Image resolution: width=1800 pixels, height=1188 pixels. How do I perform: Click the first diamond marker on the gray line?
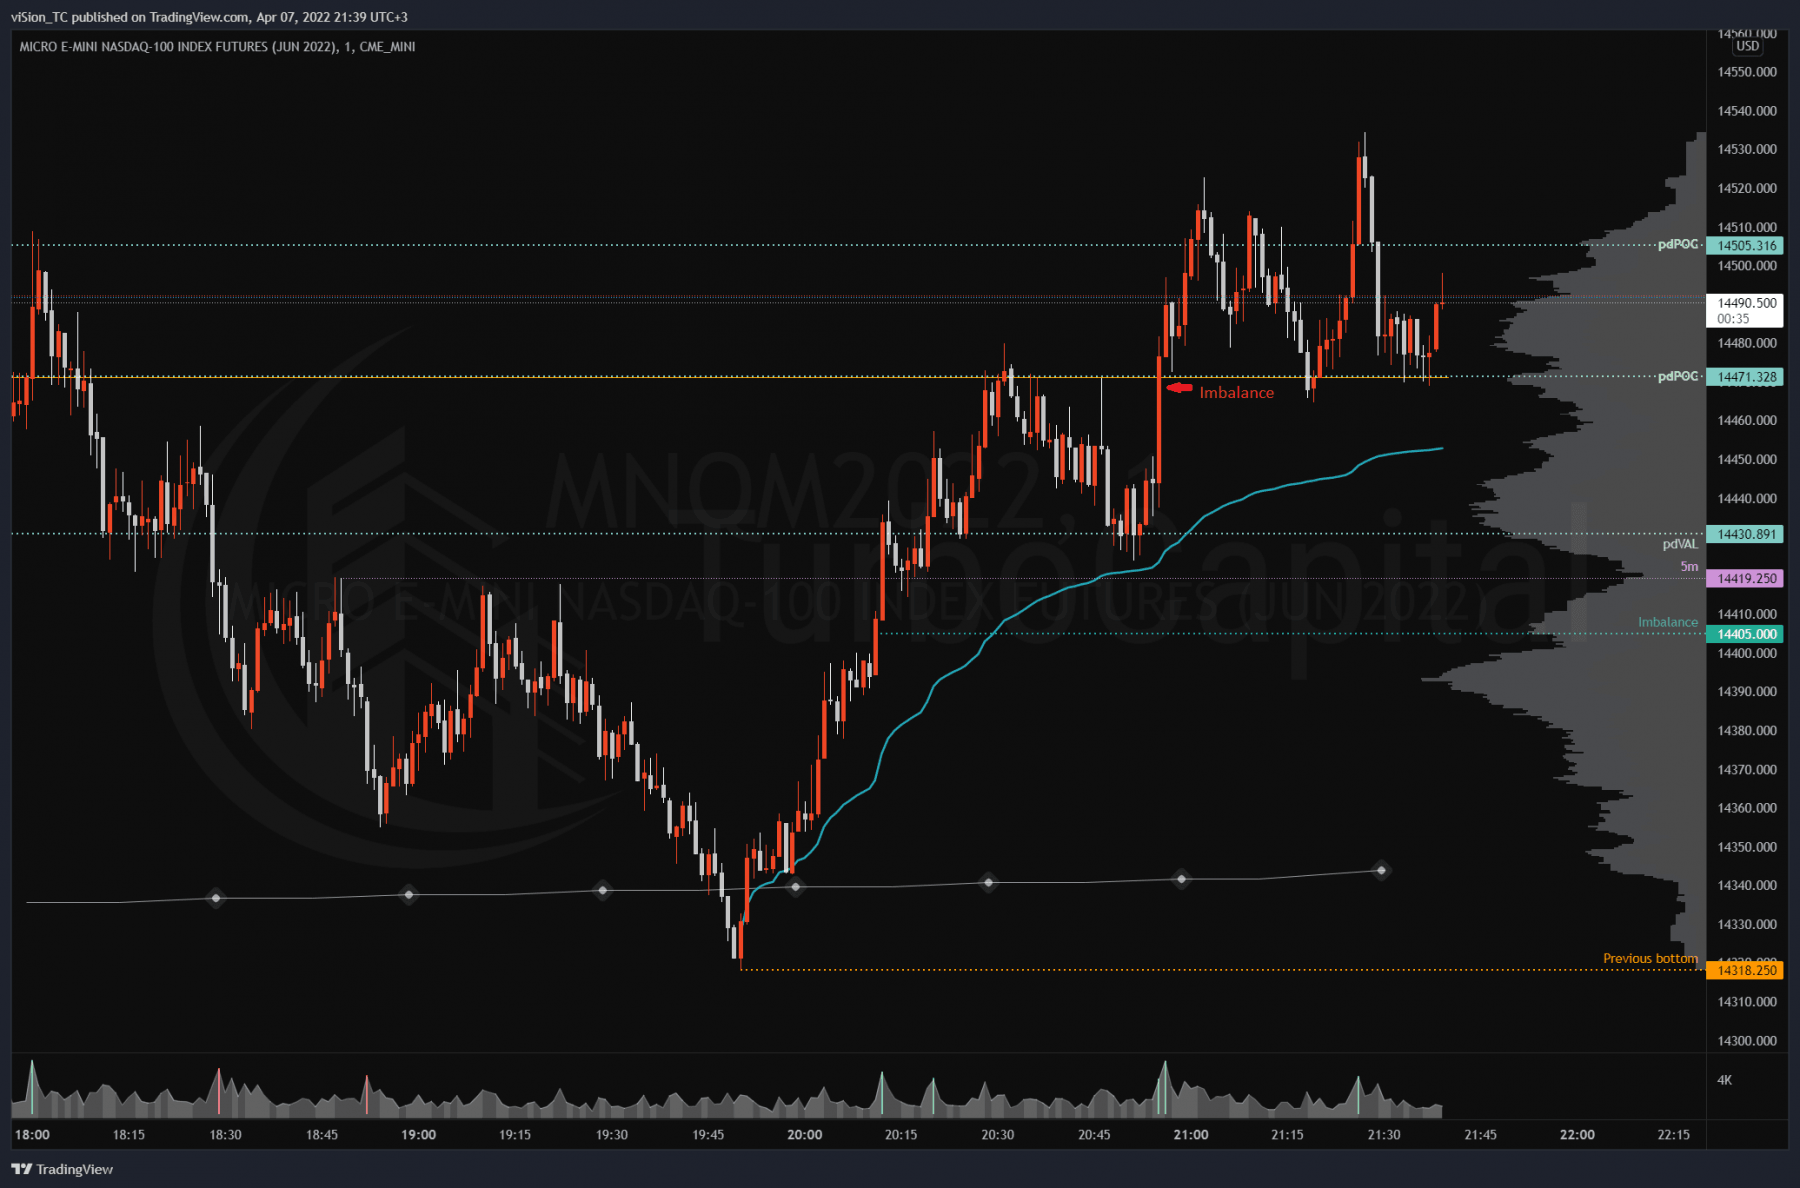pos(215,898)
